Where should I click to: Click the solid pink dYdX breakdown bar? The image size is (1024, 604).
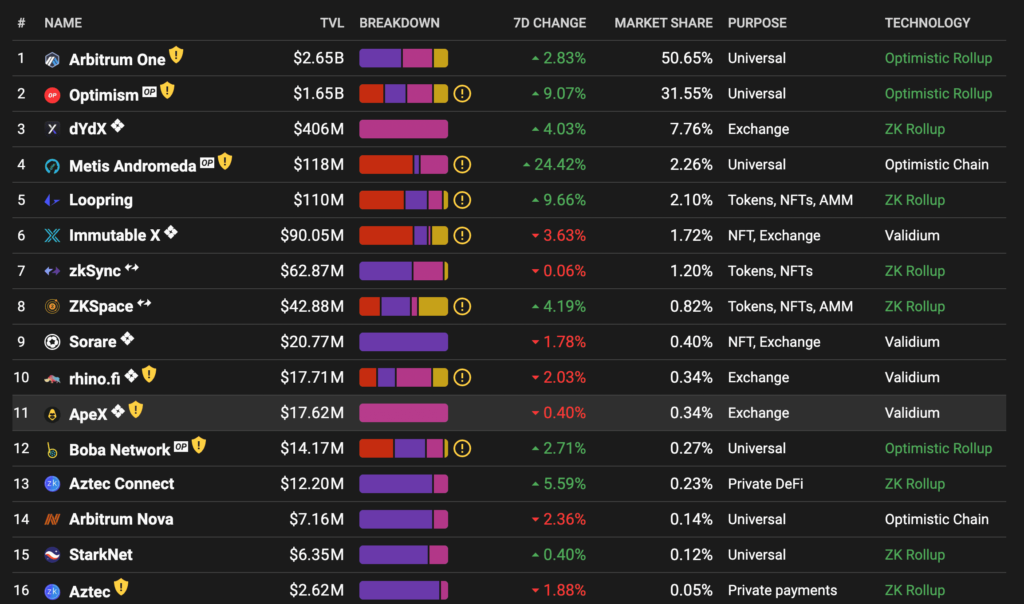(404, 129)
